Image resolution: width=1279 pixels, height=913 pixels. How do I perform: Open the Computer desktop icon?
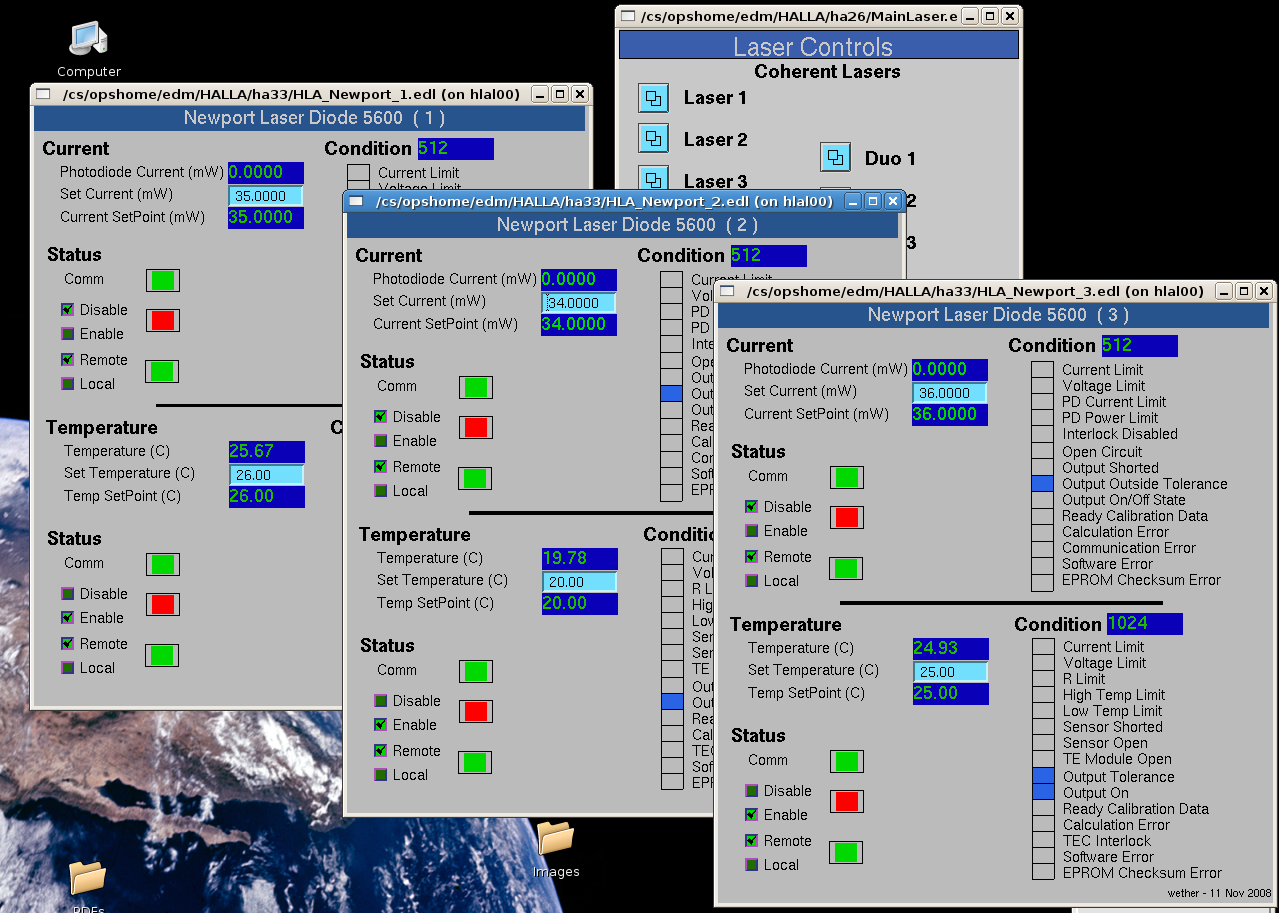coord(89,49)
